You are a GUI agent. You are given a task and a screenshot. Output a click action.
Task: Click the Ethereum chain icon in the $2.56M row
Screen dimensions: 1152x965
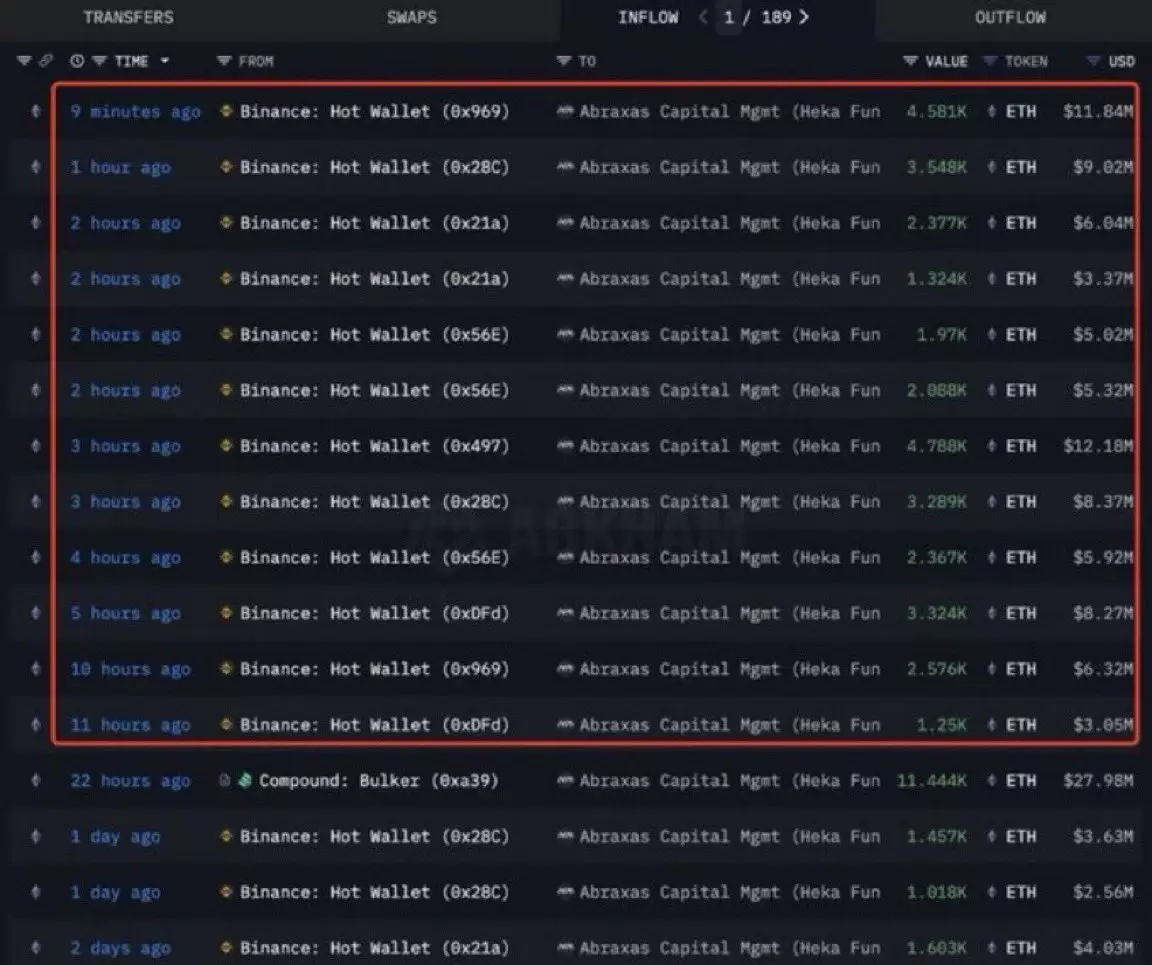coord(35,892)
